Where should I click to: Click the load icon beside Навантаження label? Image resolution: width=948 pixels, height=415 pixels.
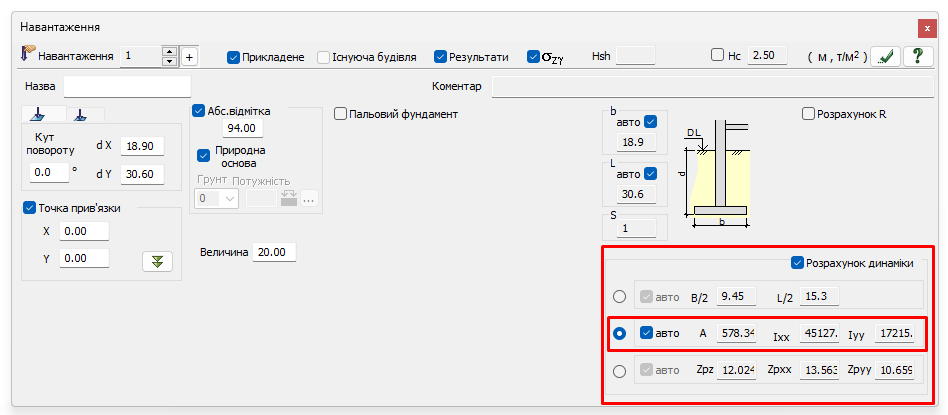coord(28,55)
